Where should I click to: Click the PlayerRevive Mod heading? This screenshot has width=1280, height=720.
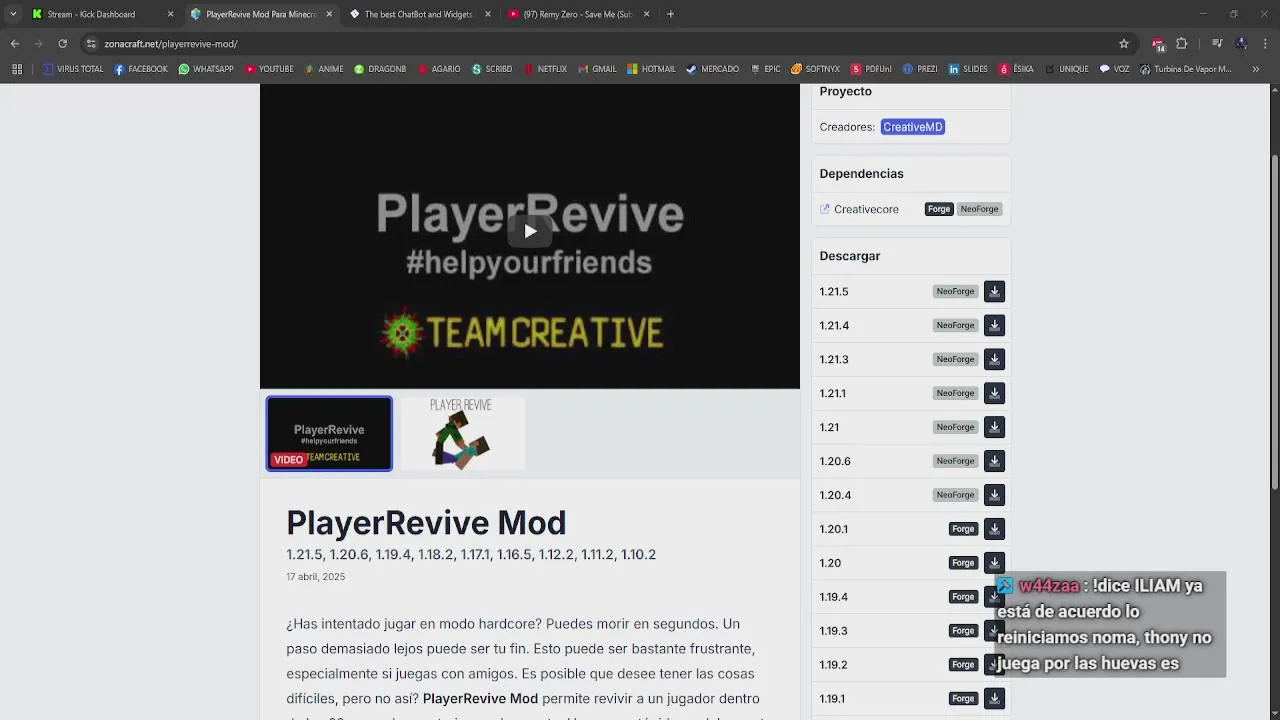click(426, 522)
